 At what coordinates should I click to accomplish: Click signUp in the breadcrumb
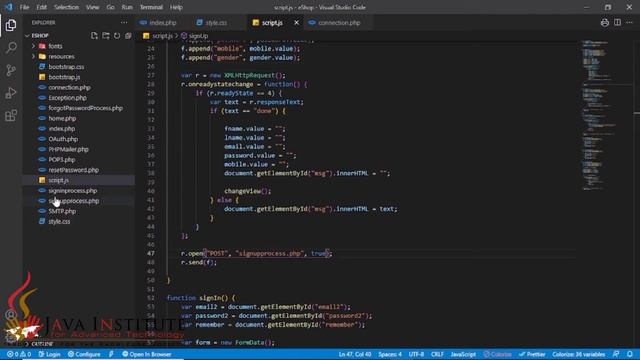(x=195, y=36)
